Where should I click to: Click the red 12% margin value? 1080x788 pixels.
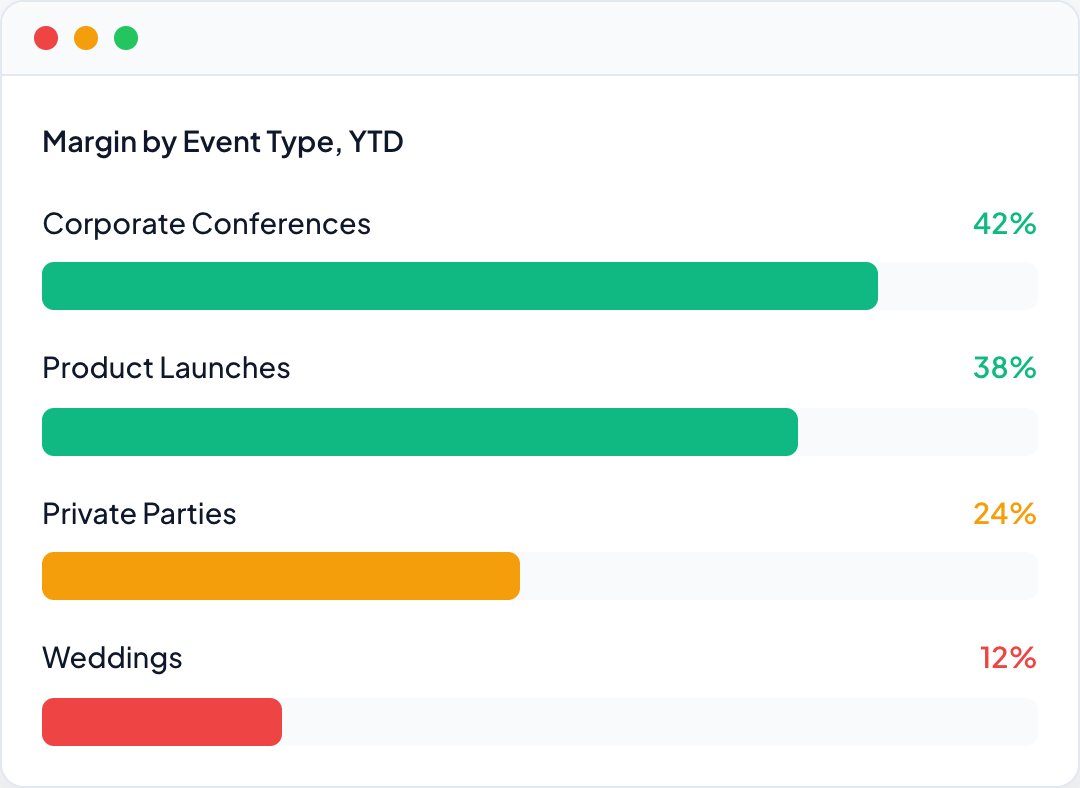1007,658
